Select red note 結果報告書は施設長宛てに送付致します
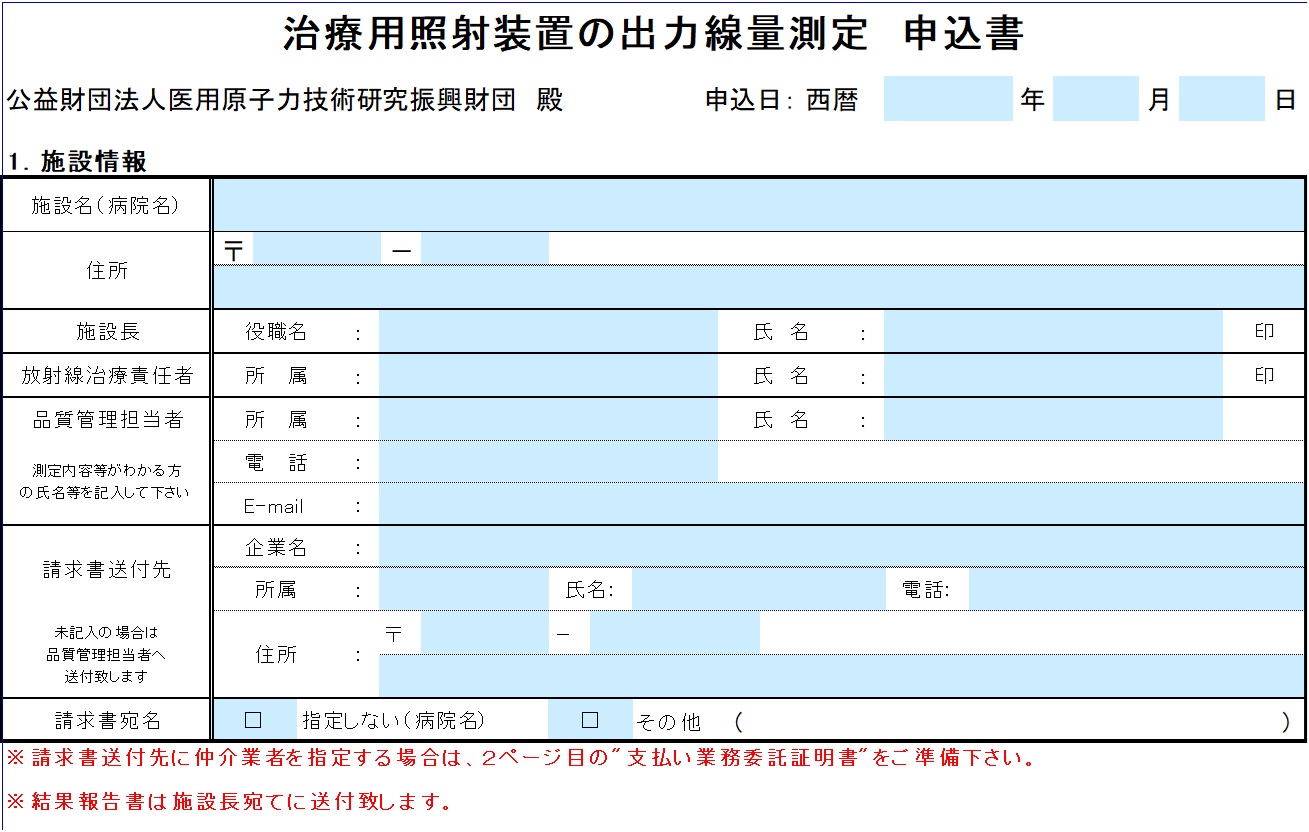Viewport: 1309px width, 832px height. click(x=229, y=801)
